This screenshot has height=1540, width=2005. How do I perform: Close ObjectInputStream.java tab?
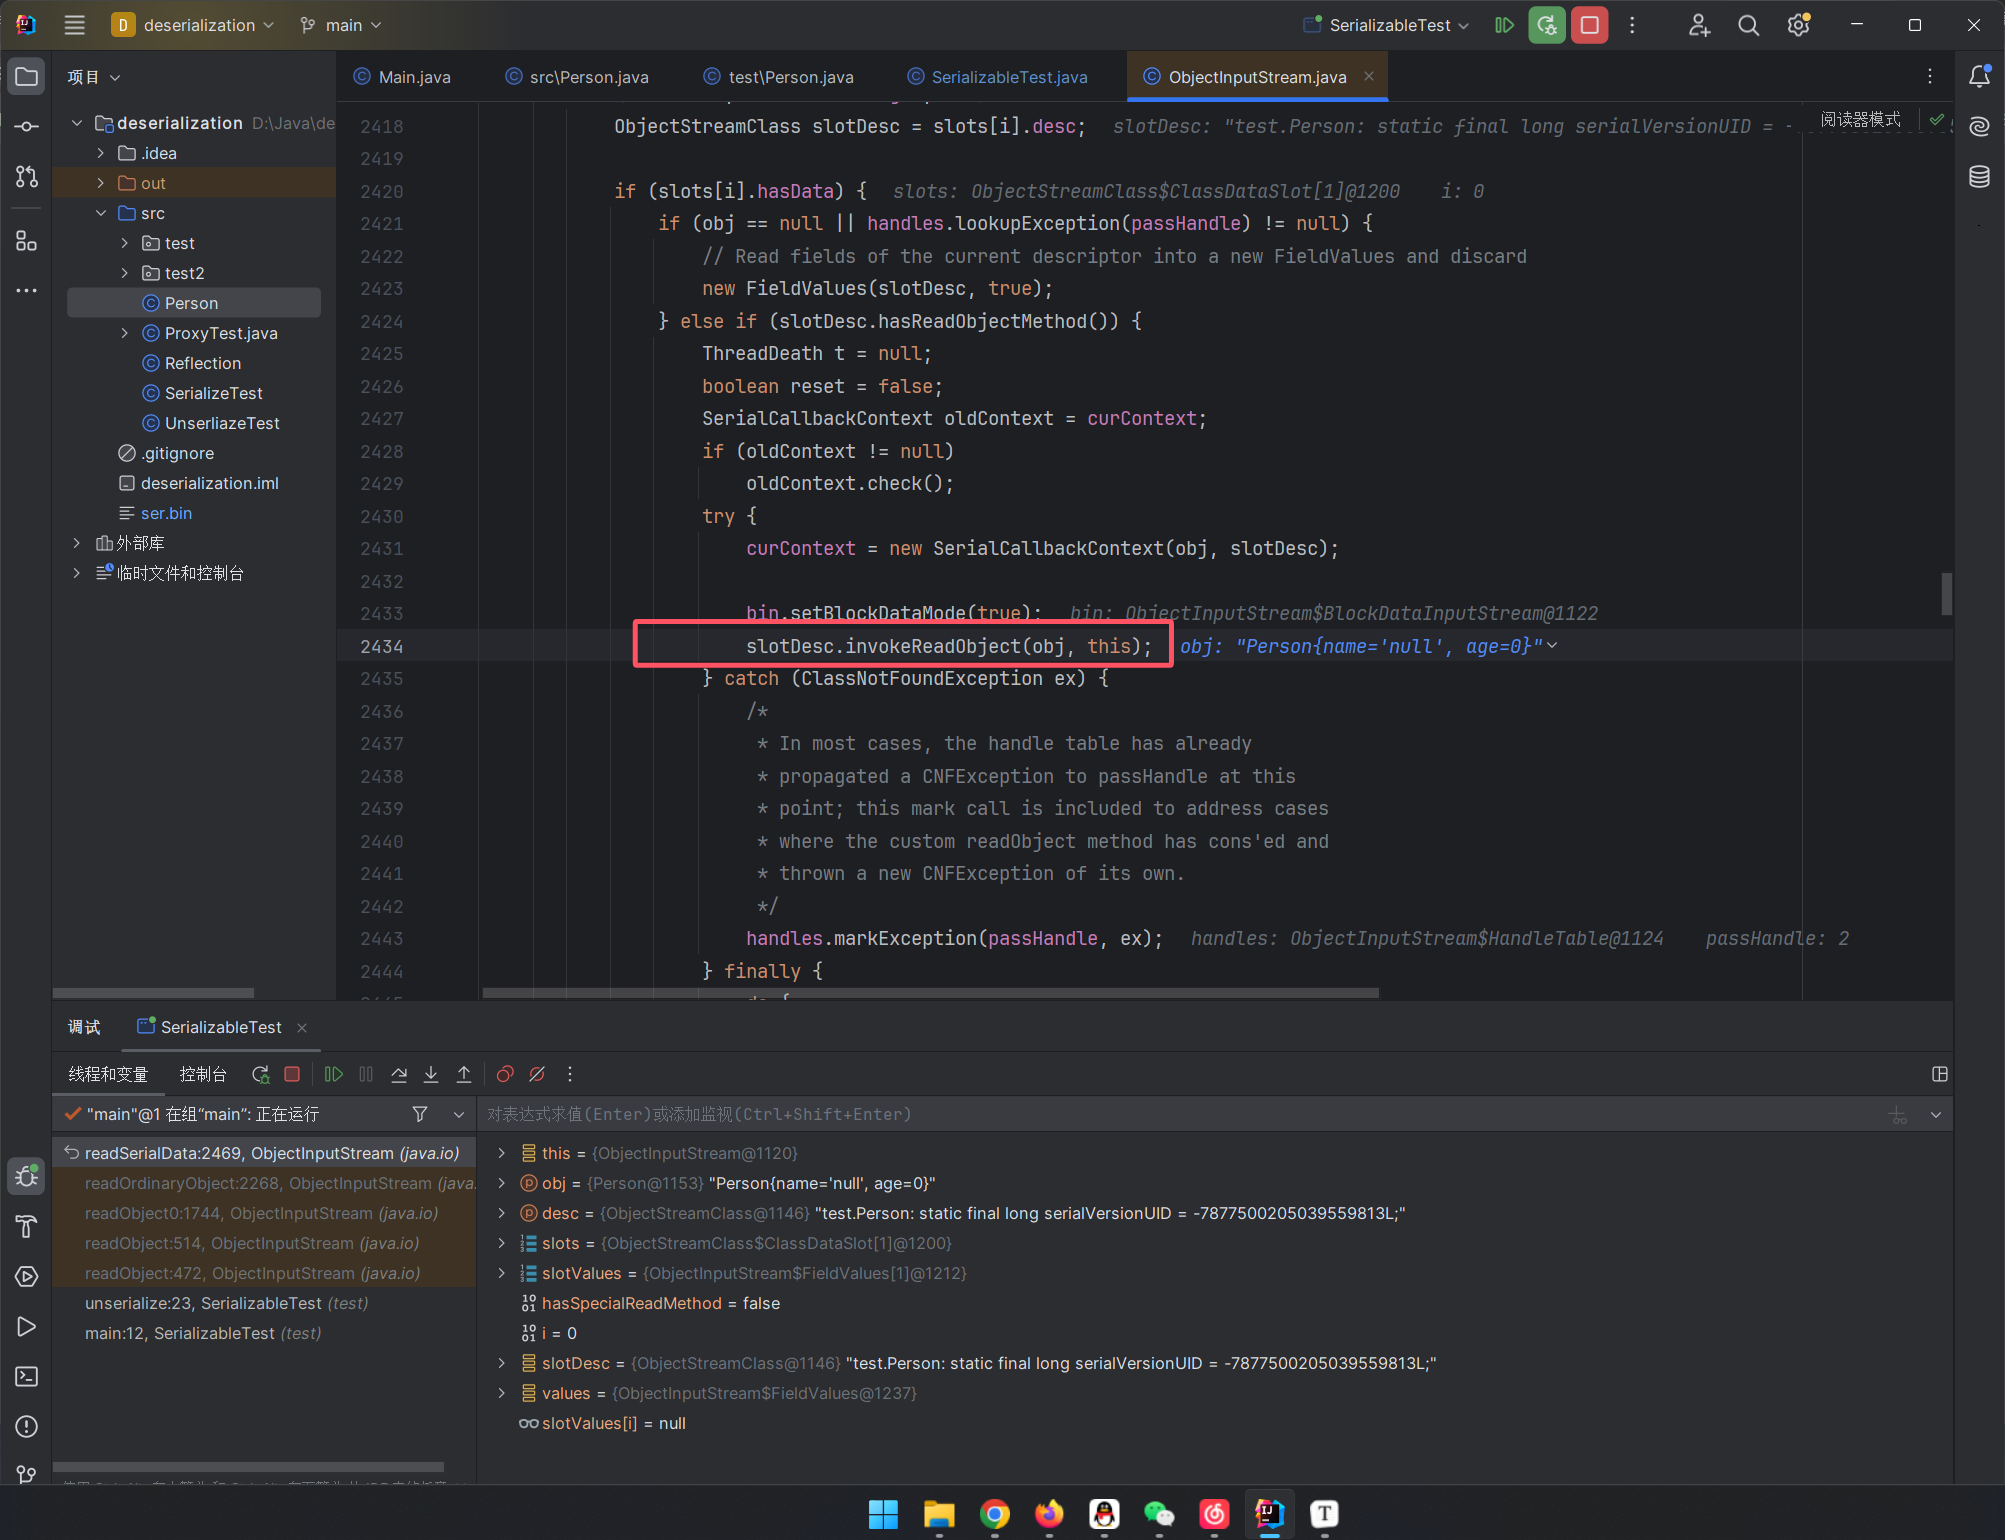pos(1369,76)
